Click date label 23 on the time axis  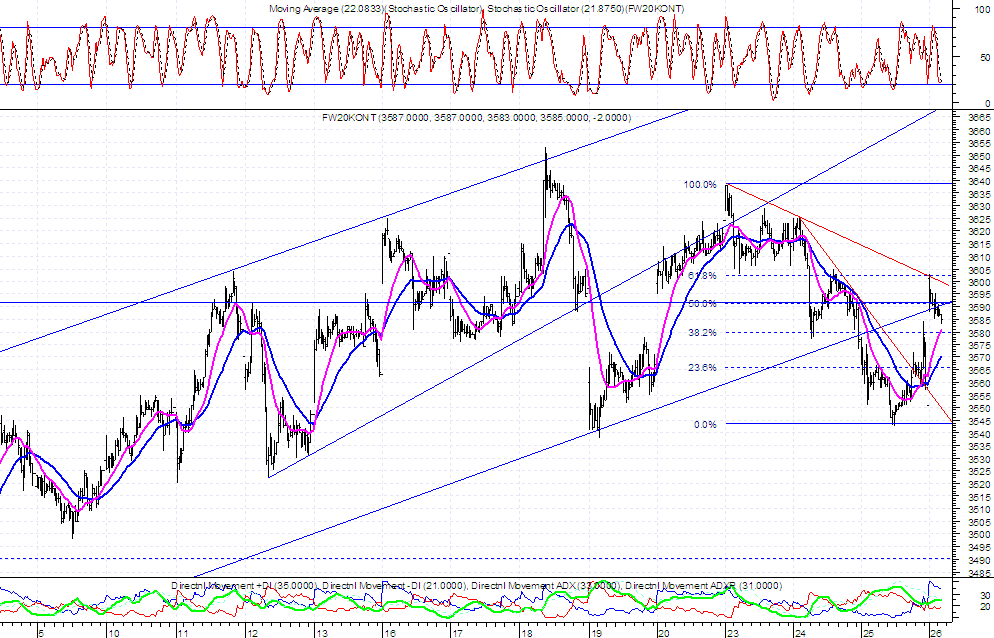(732, 633)
